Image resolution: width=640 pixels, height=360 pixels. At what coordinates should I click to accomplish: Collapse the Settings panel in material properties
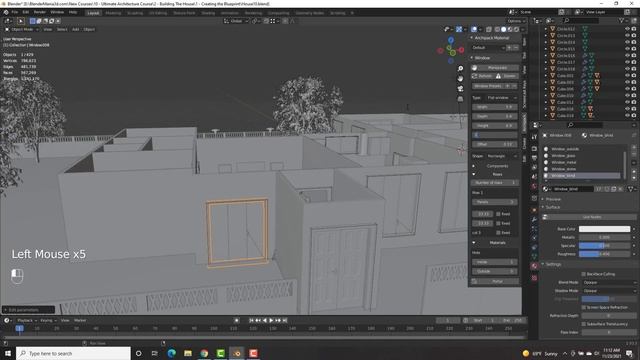pyautogui.click(x=543, y=264)
